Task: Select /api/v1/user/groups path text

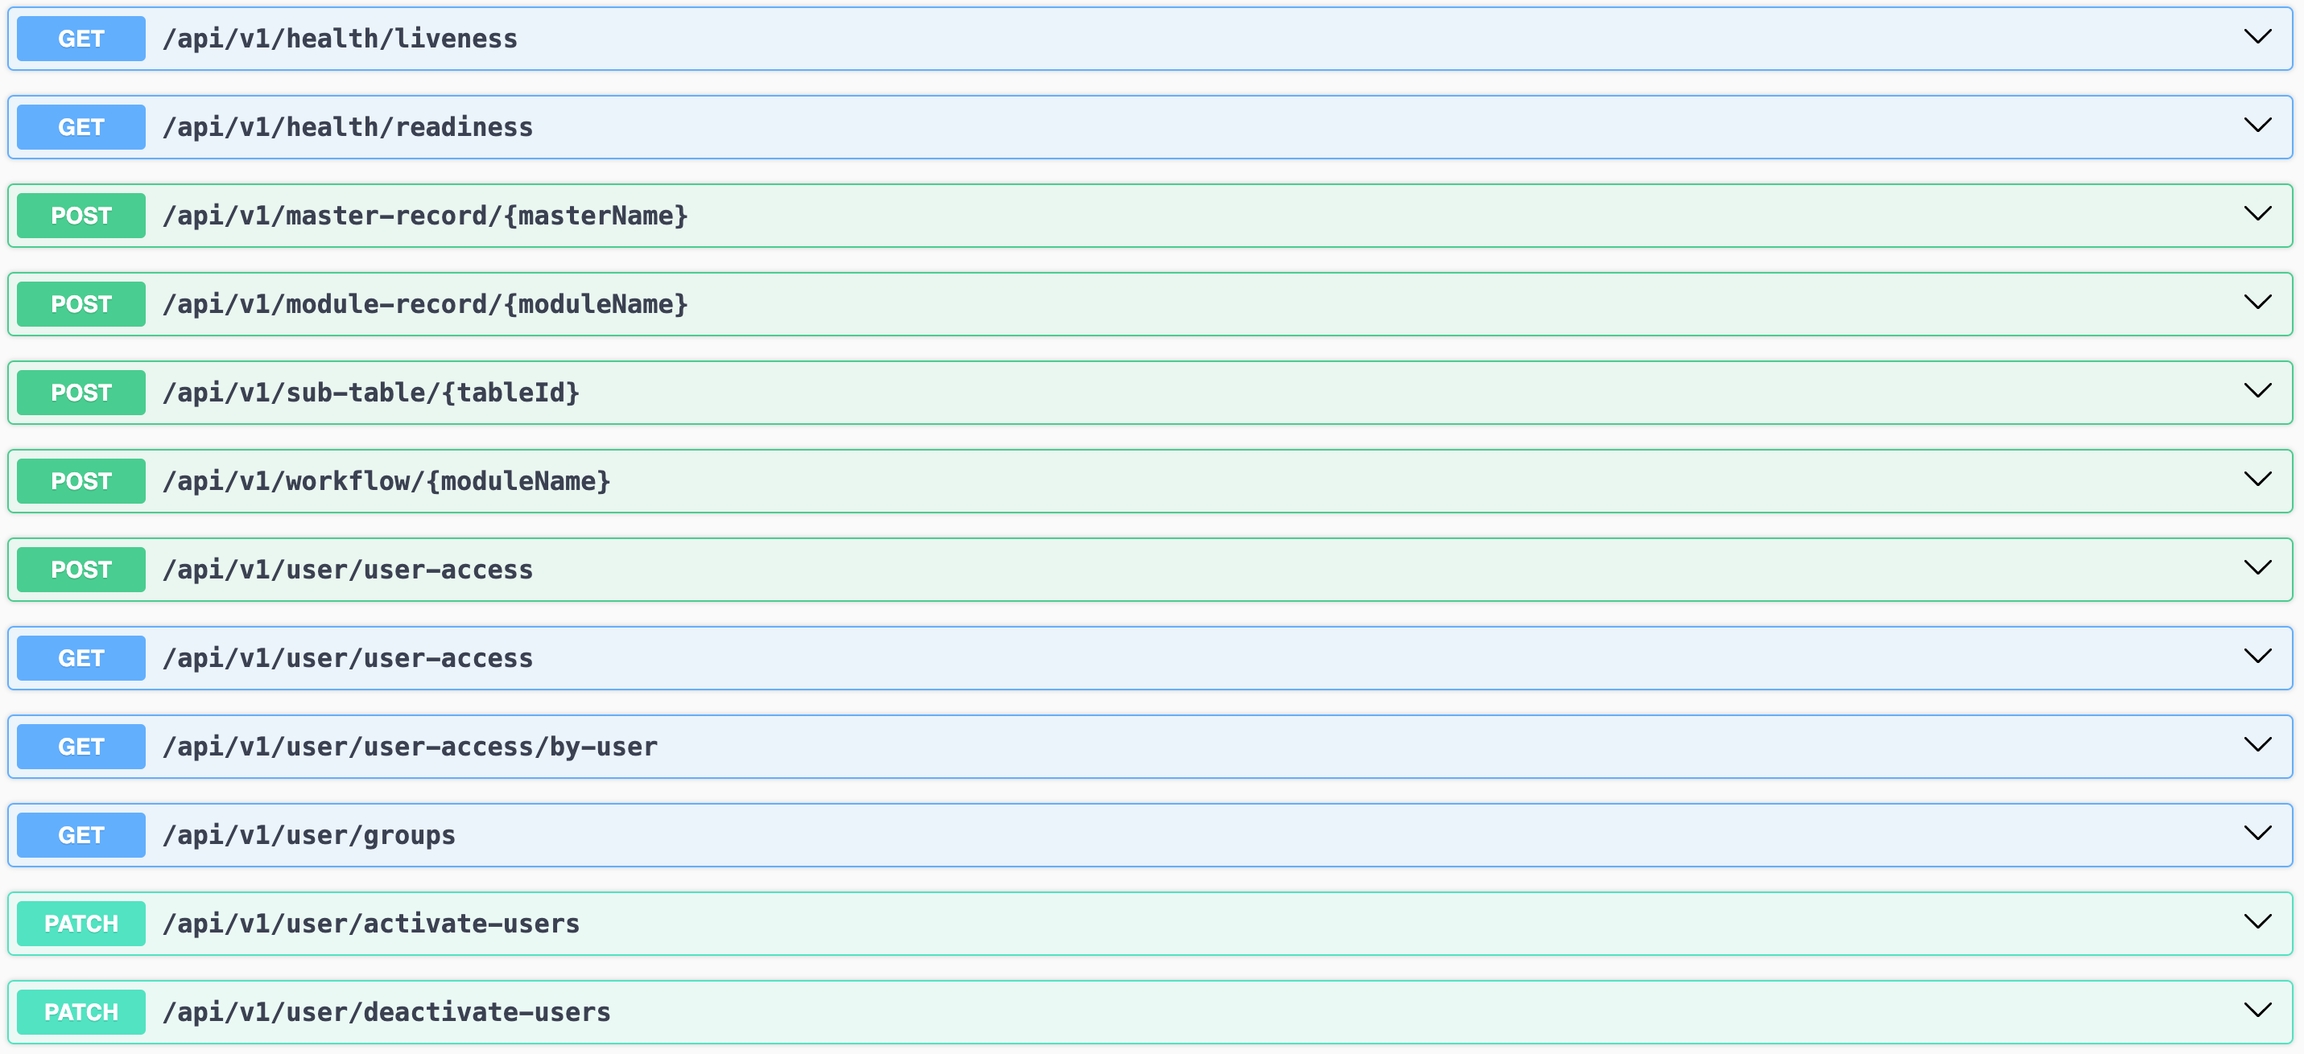Action: (309, 835)
